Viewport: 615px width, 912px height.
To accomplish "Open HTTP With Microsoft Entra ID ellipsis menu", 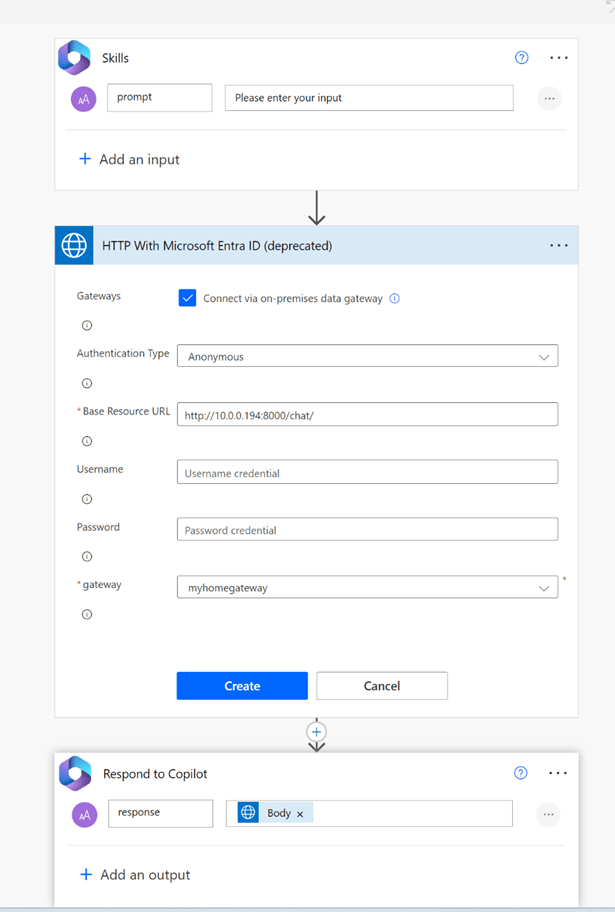I will click(559, 245).
